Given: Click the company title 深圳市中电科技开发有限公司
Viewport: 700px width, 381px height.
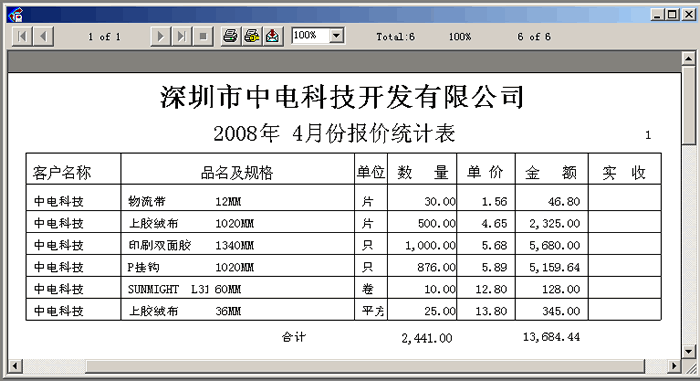Looking at the screenshot, I should pyautogui.click(x=342, y=97).
